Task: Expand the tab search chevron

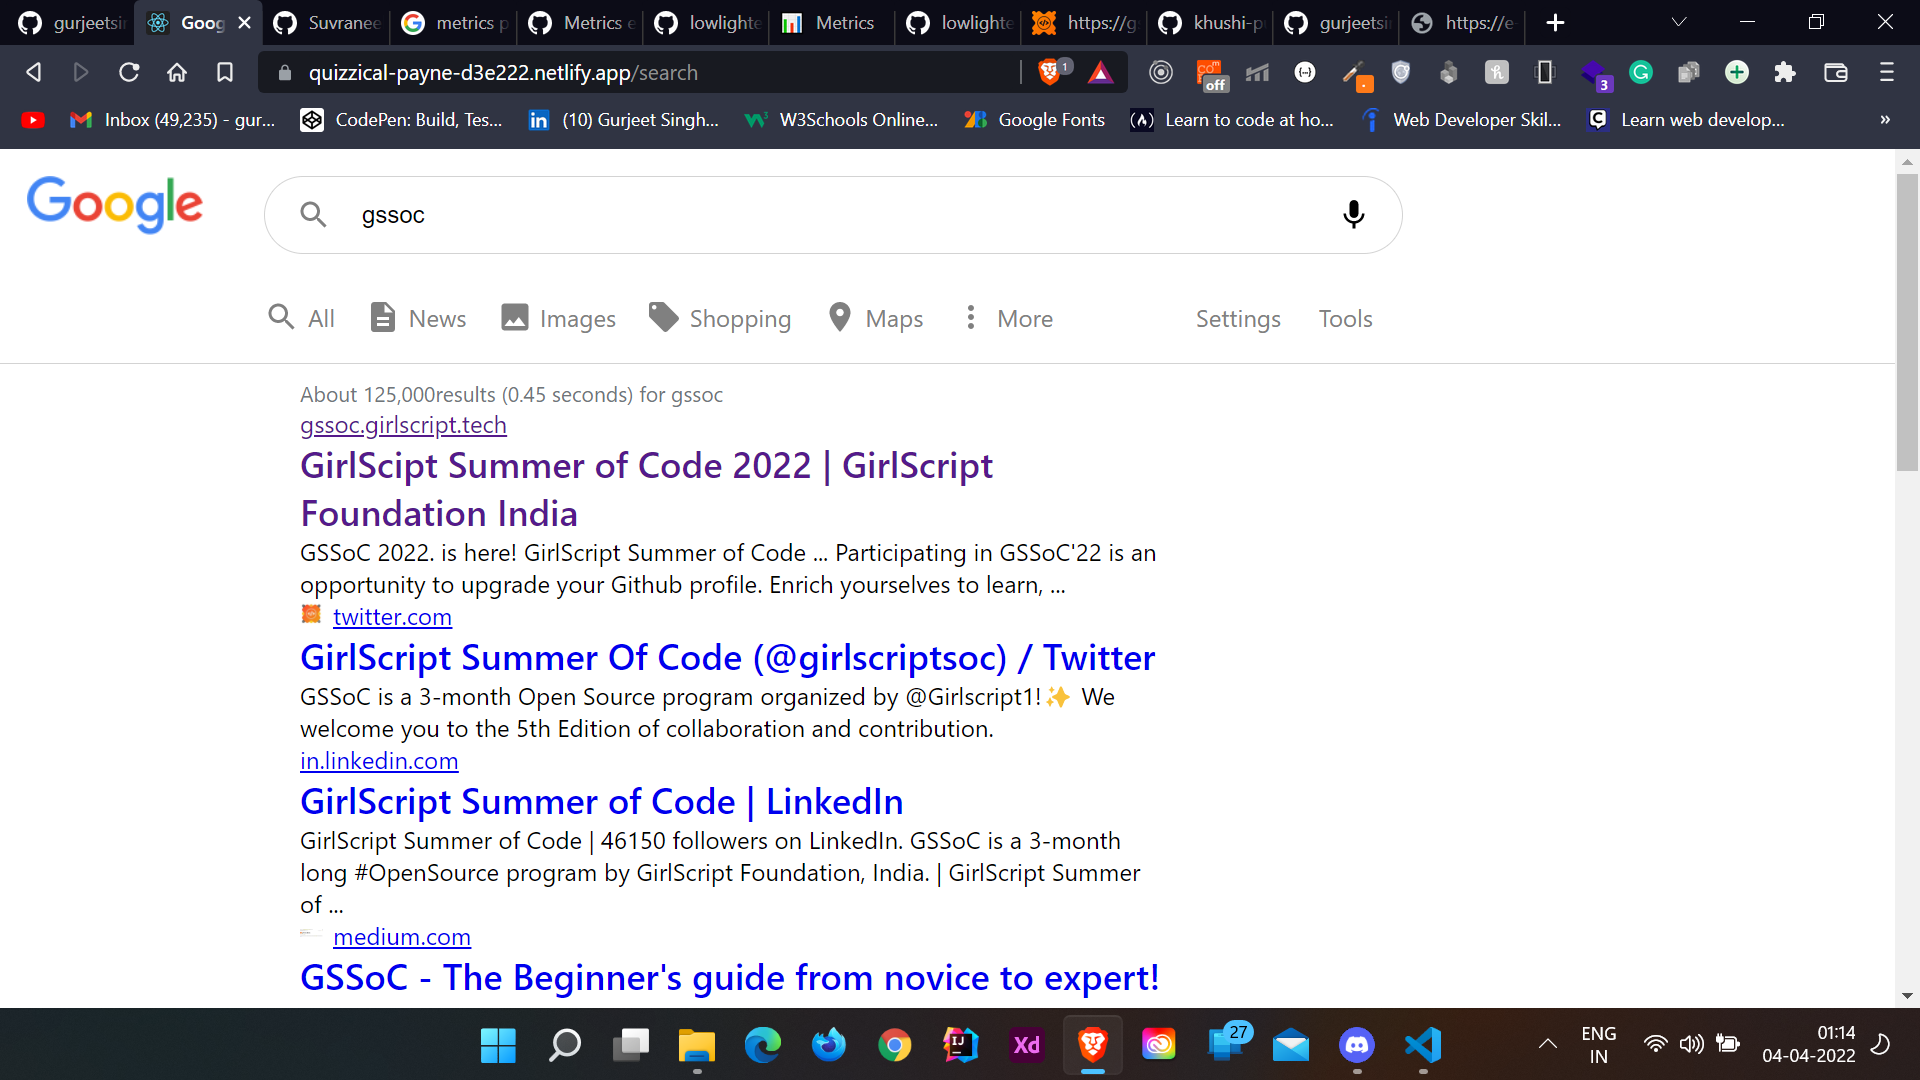Action: pyautogui.click(x=1679, y=21)
